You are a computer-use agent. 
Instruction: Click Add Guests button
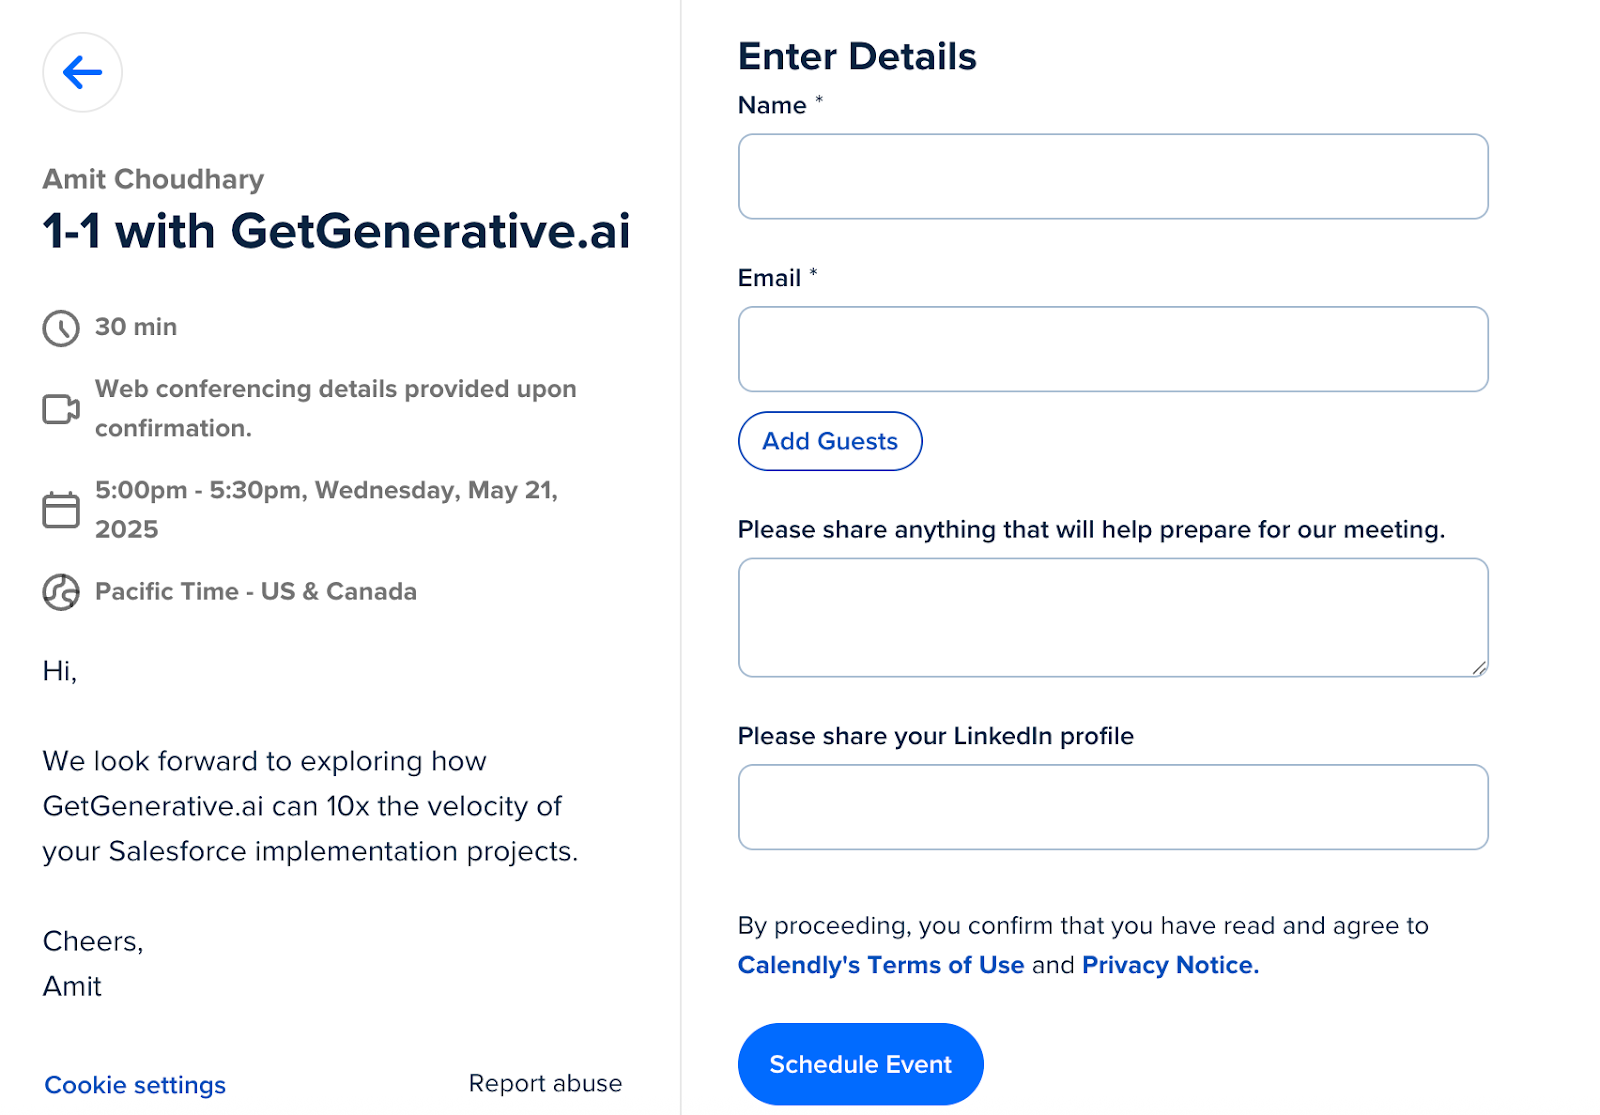tap(830, 441)
